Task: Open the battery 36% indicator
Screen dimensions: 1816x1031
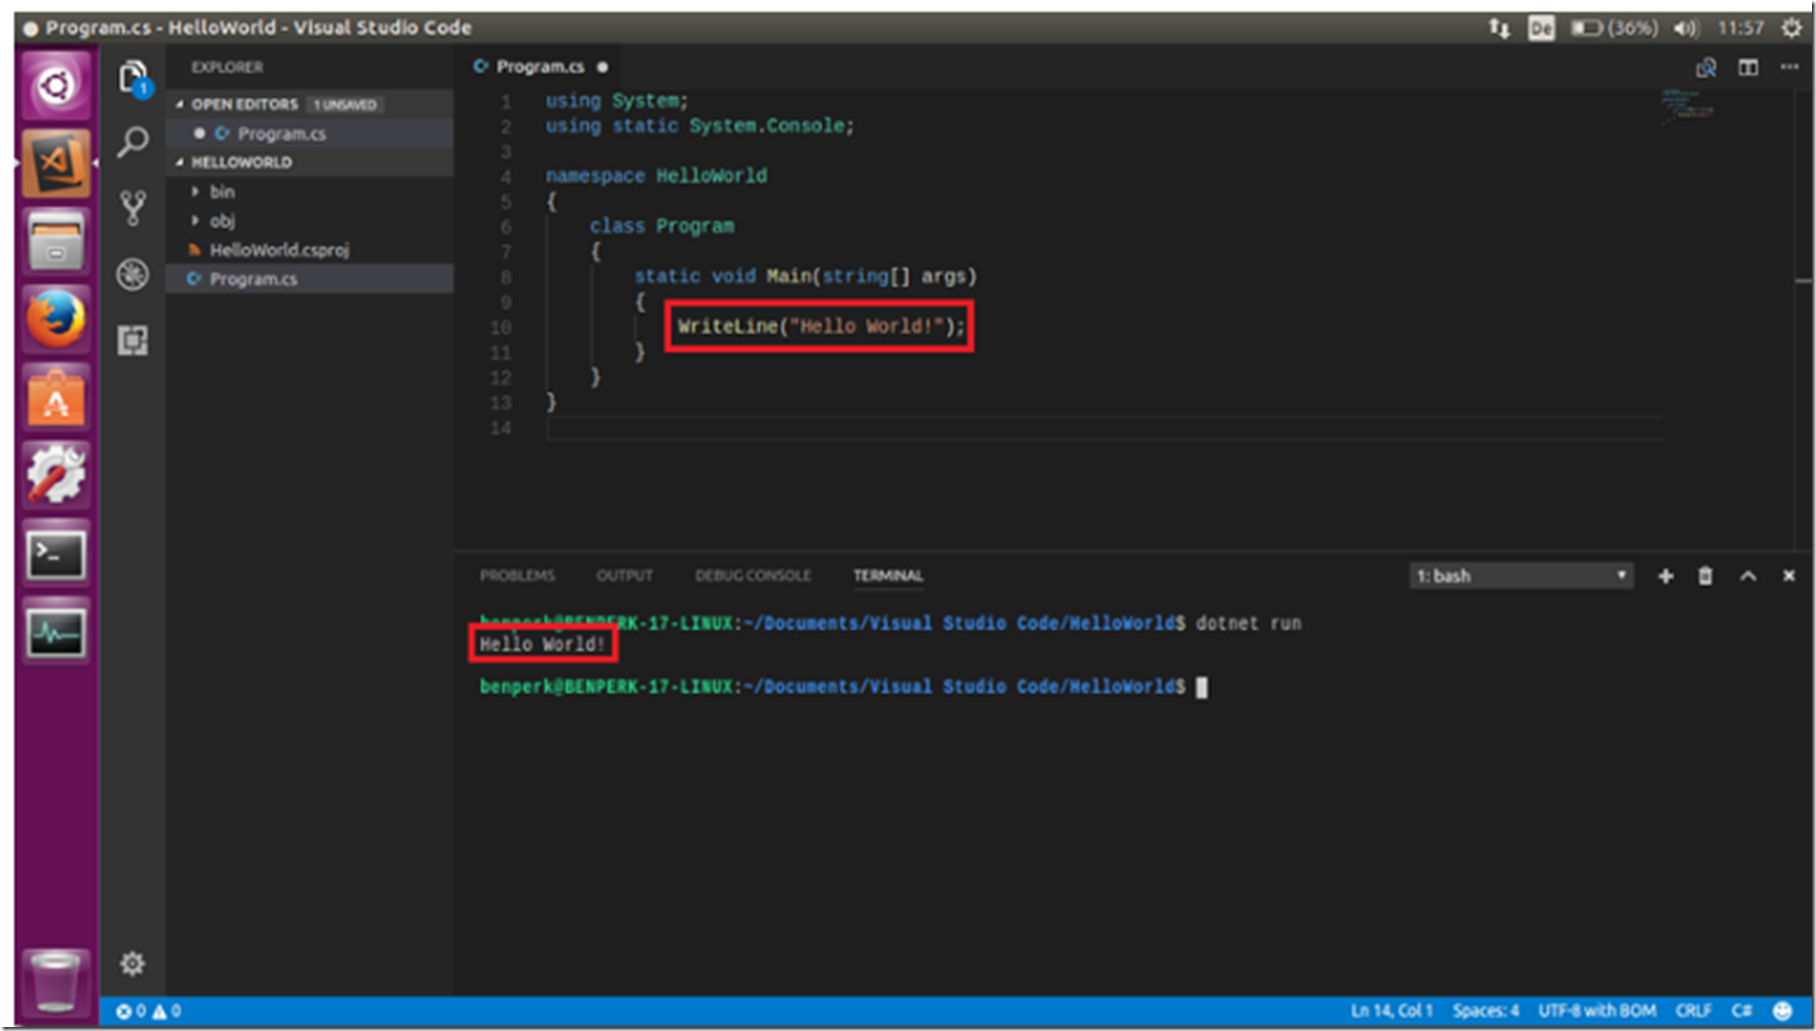Action: 1614,28
